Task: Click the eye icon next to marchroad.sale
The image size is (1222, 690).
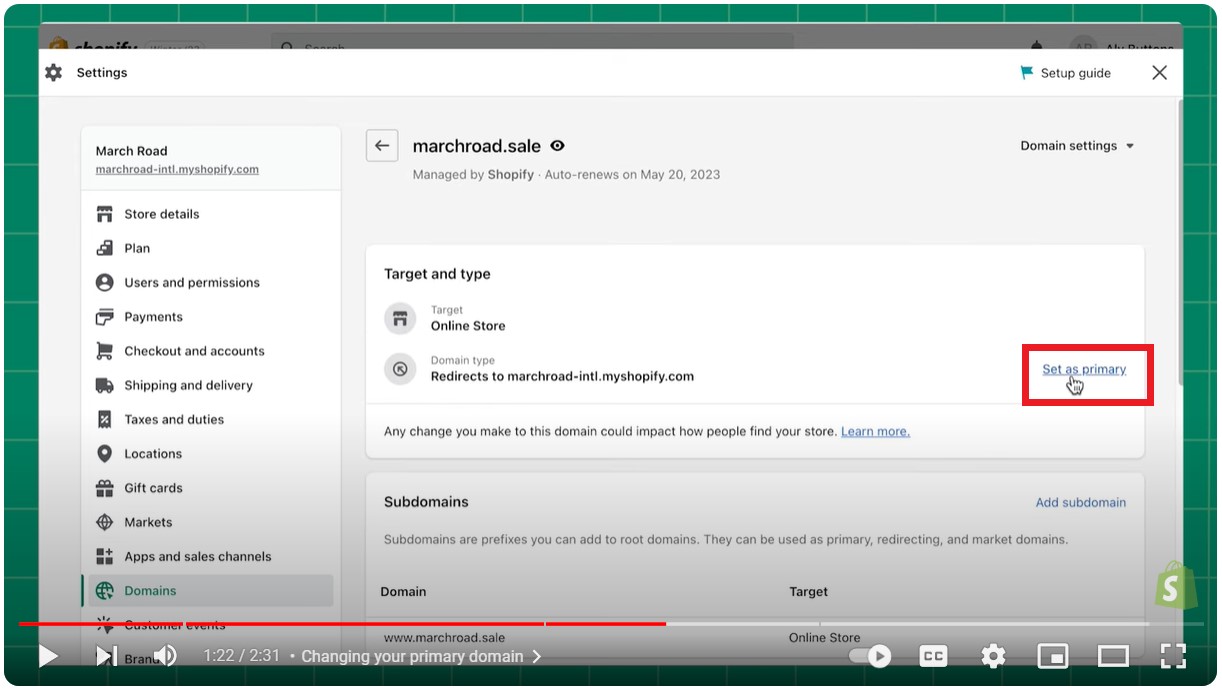Action: [x=558, y=146]
